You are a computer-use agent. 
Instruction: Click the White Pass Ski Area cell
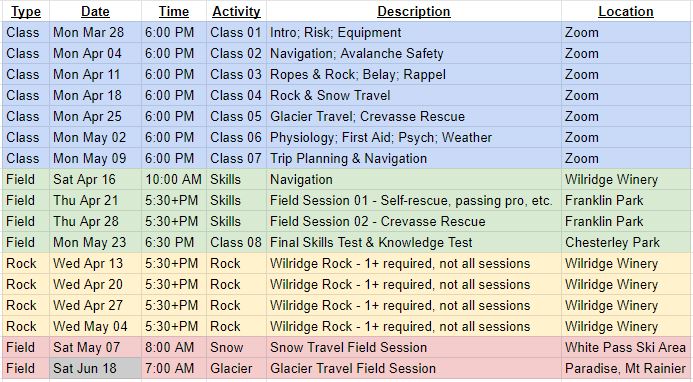click(625, 348)
